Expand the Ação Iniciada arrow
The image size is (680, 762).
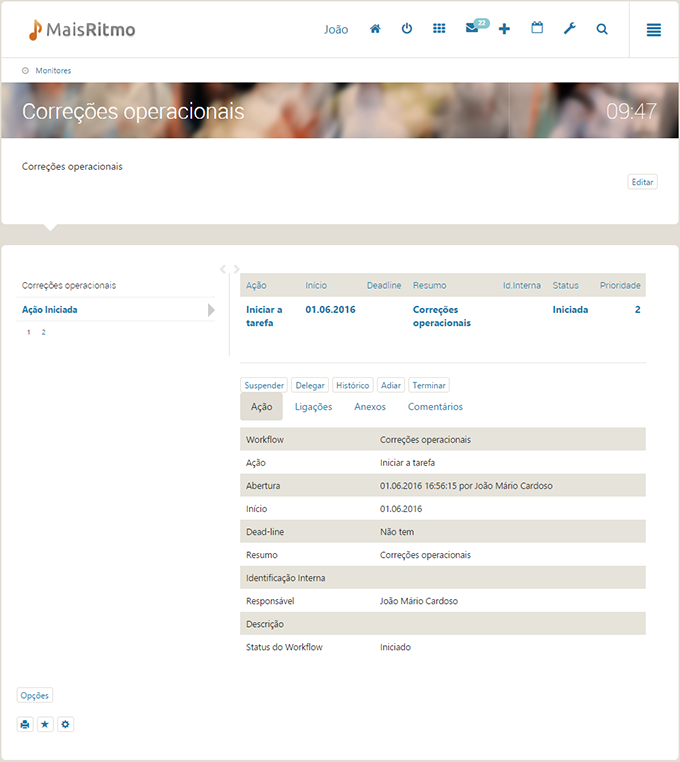click(211, 310)
